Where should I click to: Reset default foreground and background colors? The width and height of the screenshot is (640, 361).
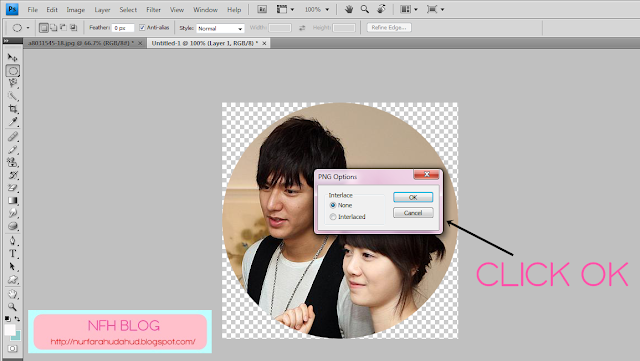[8, 318]
